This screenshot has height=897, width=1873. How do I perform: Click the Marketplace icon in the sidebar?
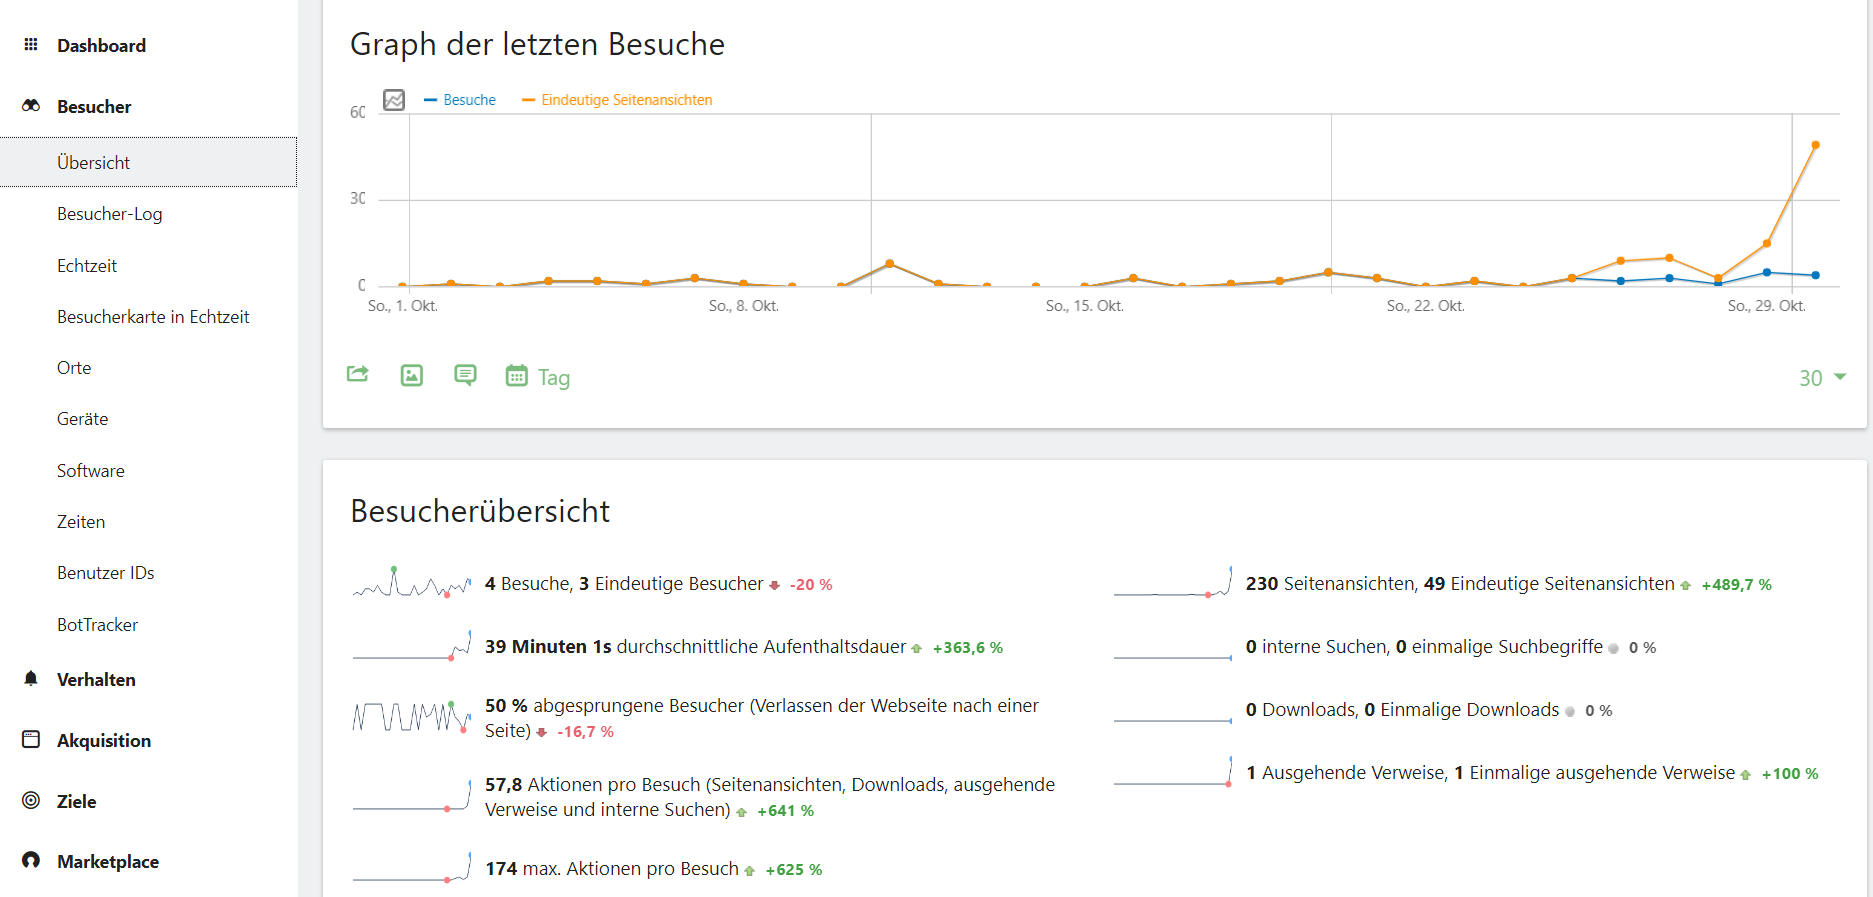(x=31, y=860)
